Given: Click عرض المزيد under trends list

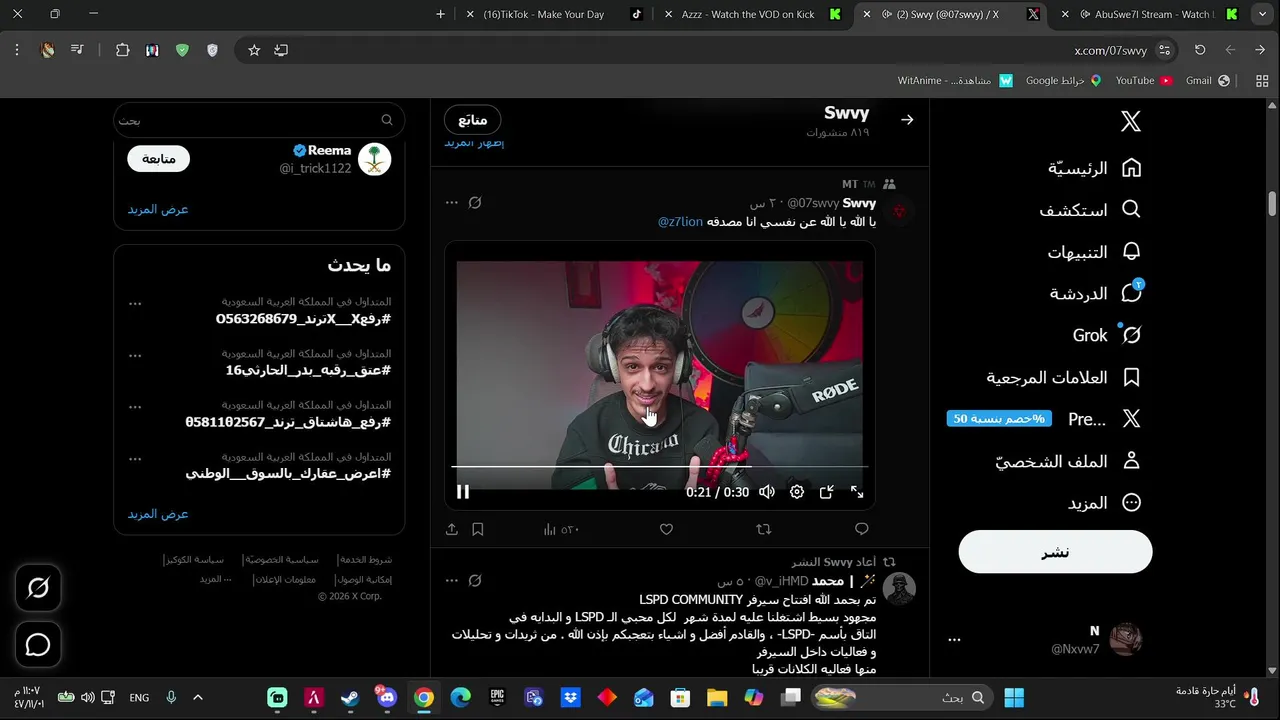Looking at the screenshot, I should click(158, 514).
